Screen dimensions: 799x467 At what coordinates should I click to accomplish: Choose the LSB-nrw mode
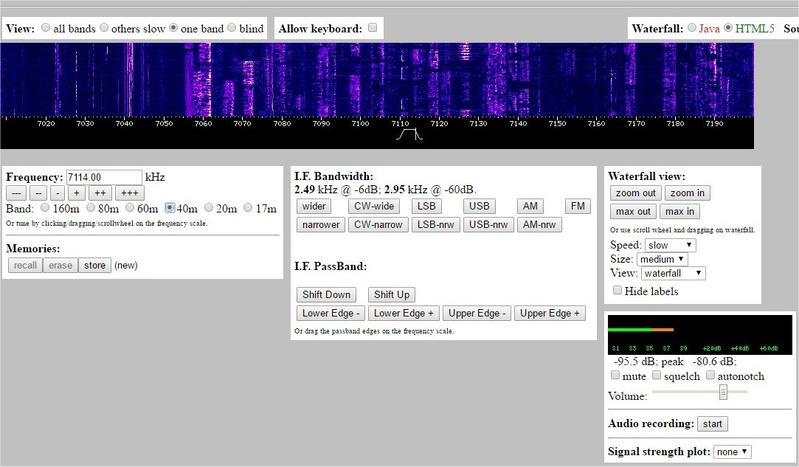436,224
